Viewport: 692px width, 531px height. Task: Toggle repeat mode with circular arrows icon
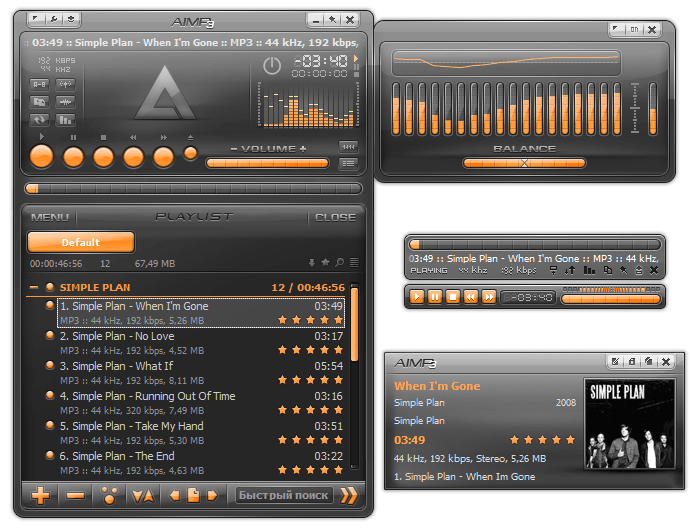[39, 120]
